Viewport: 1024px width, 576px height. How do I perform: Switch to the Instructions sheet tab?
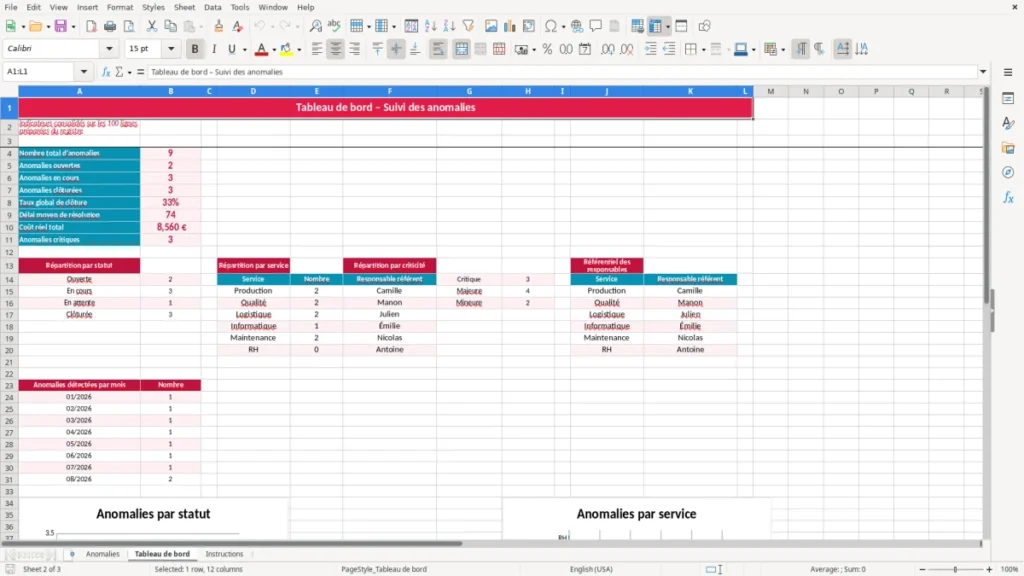click(x=224, y=554)
